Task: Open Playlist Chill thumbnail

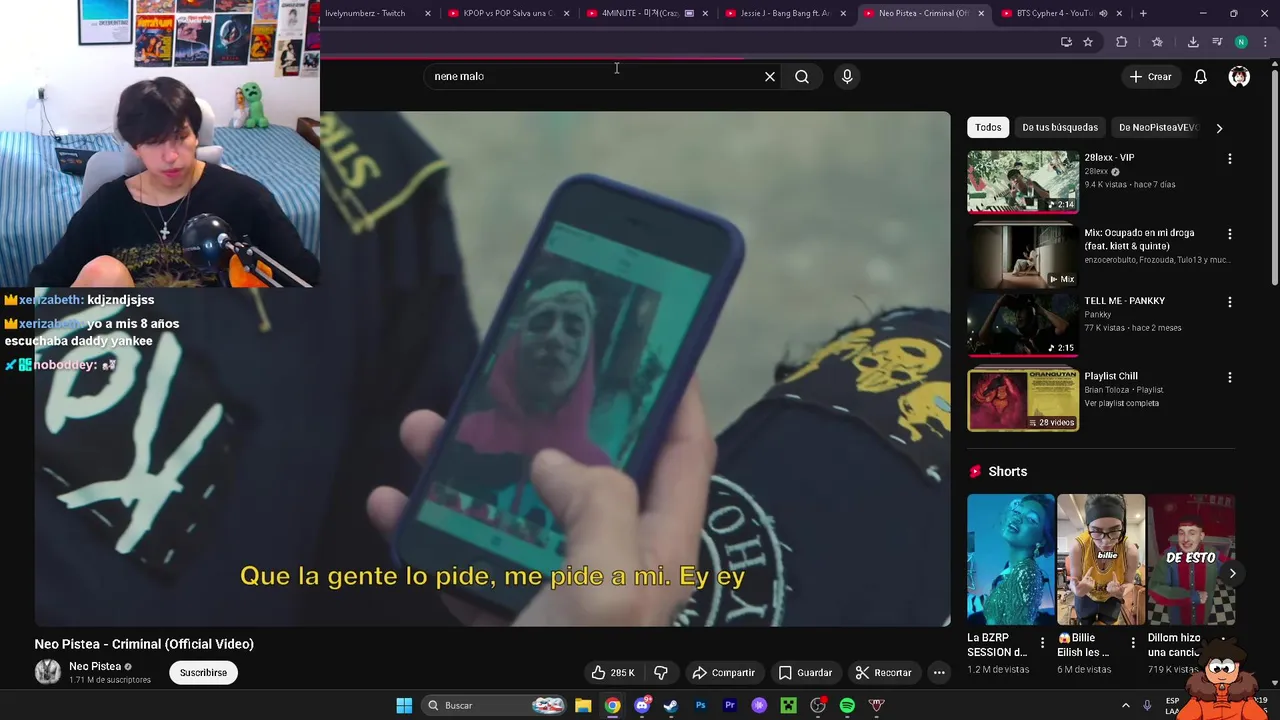Action: pos(1023,400)
